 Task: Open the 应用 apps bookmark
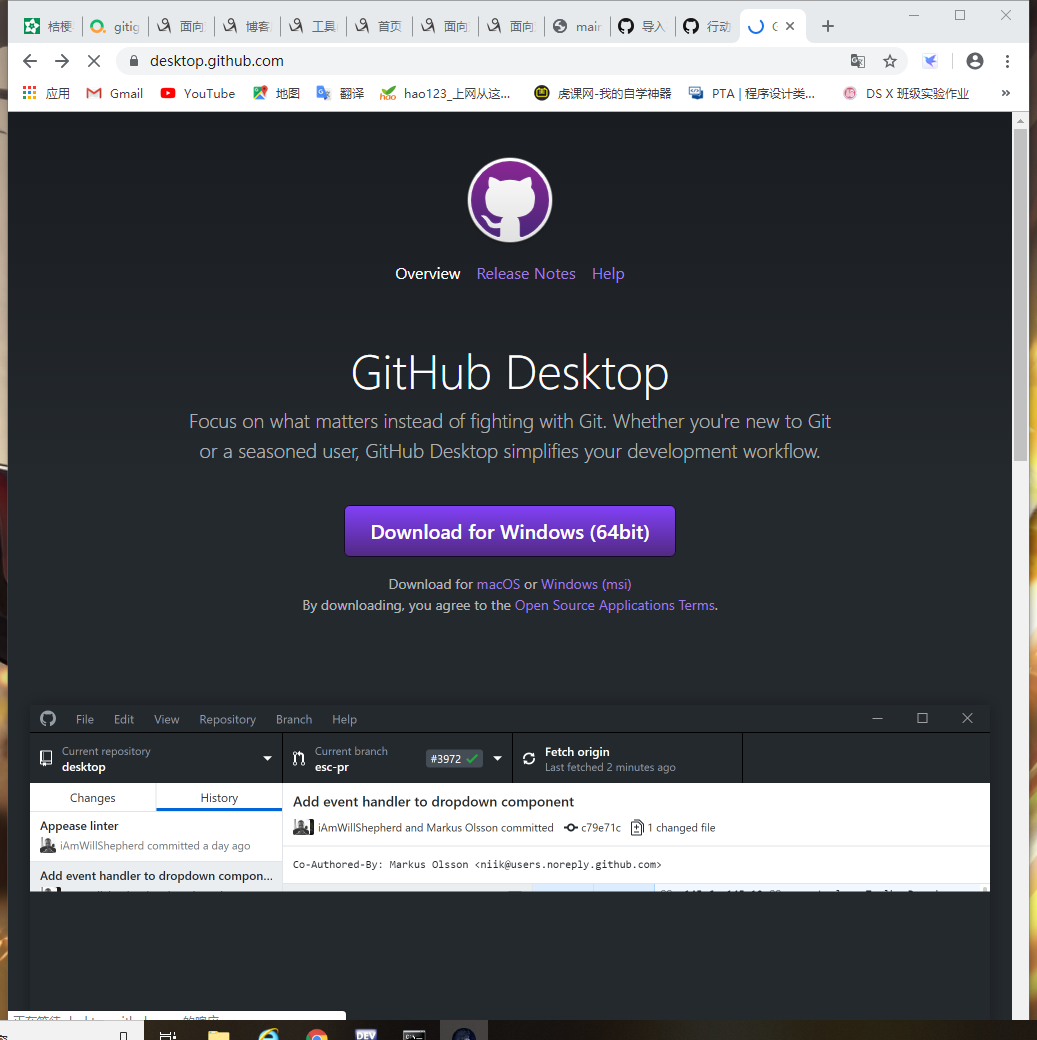click(46, 94)
